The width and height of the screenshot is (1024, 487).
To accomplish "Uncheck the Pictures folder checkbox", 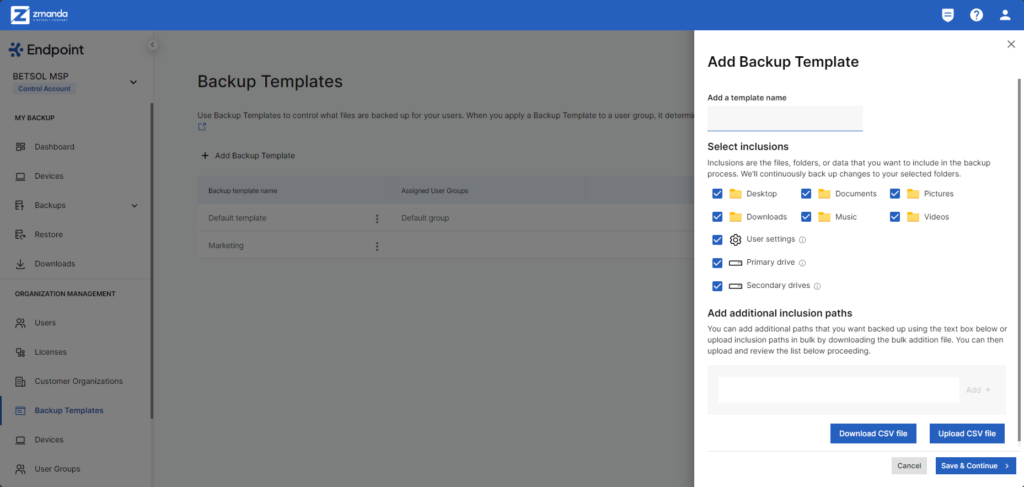I will (895, 194).
